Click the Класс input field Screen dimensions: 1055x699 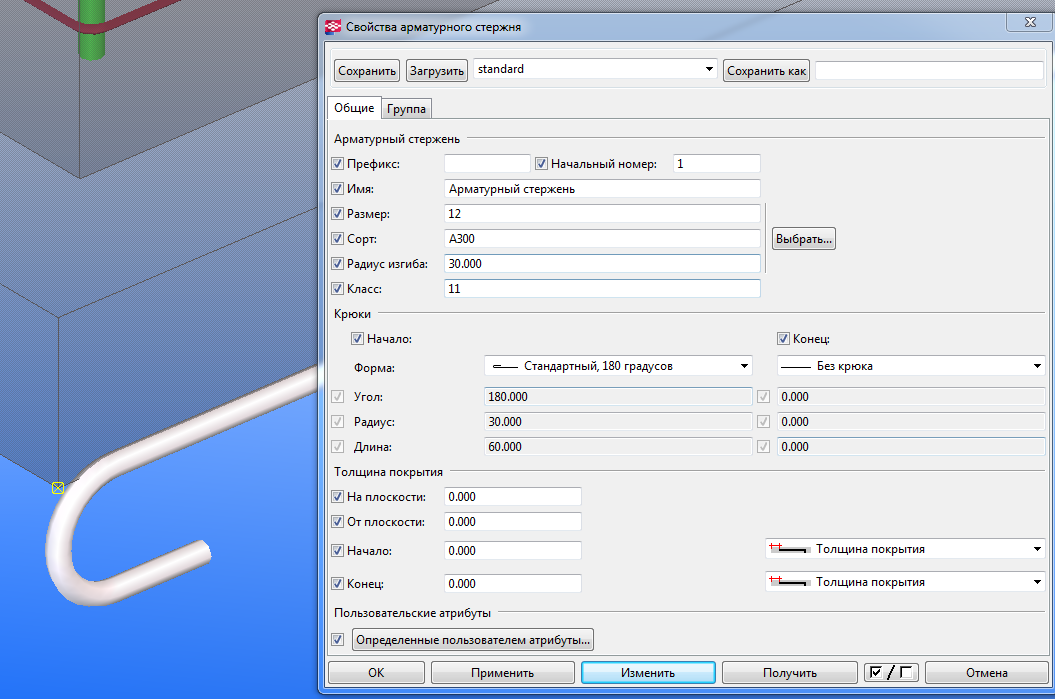(601, 289)
